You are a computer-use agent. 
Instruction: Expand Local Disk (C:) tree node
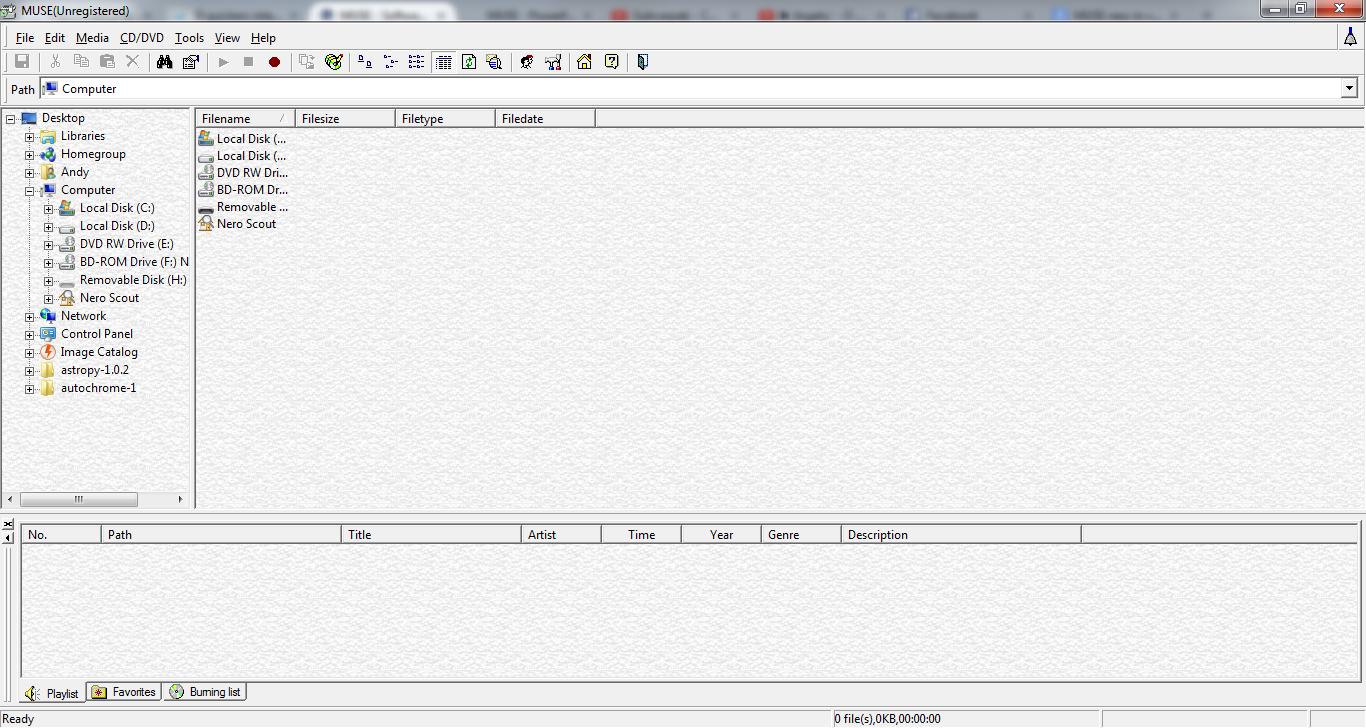pyautogui.click(x=49, y=208)
